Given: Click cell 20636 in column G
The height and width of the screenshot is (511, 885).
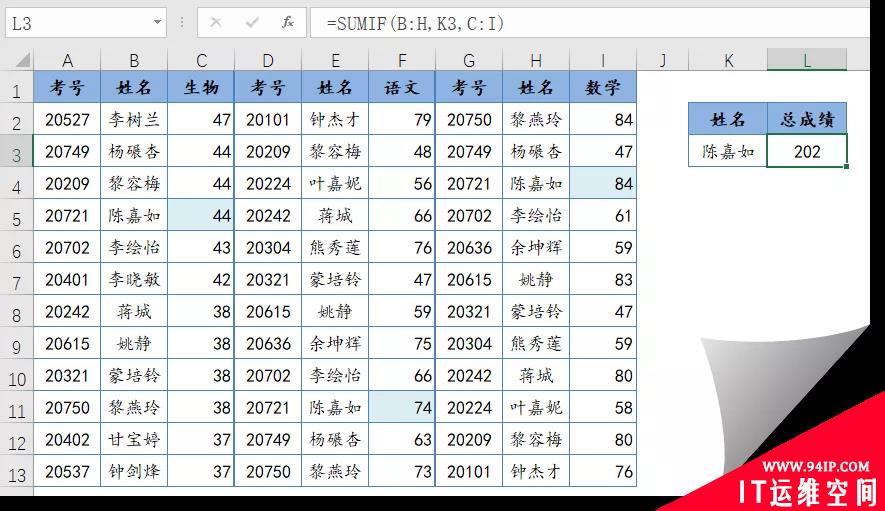Looking at the screenshot, I should click(469, 247).
